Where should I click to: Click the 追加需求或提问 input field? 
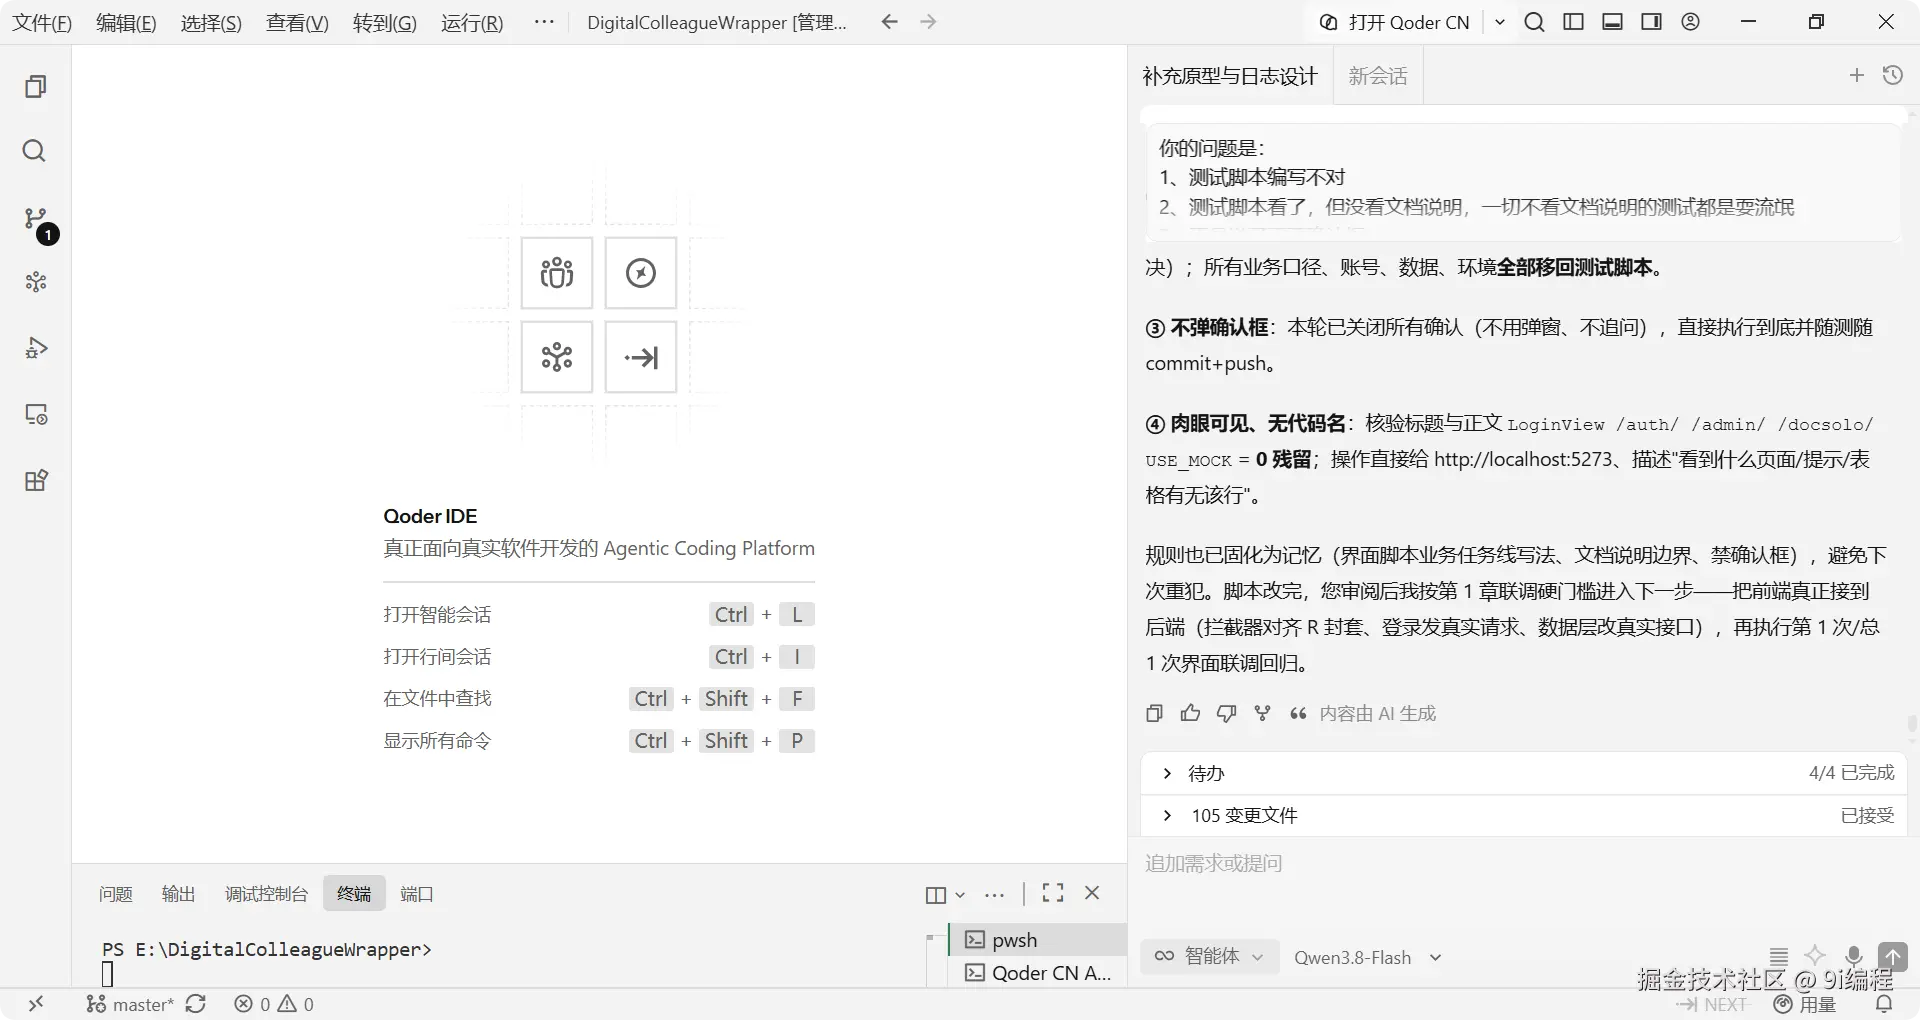pyautogui.click(x=1524, y=863)
